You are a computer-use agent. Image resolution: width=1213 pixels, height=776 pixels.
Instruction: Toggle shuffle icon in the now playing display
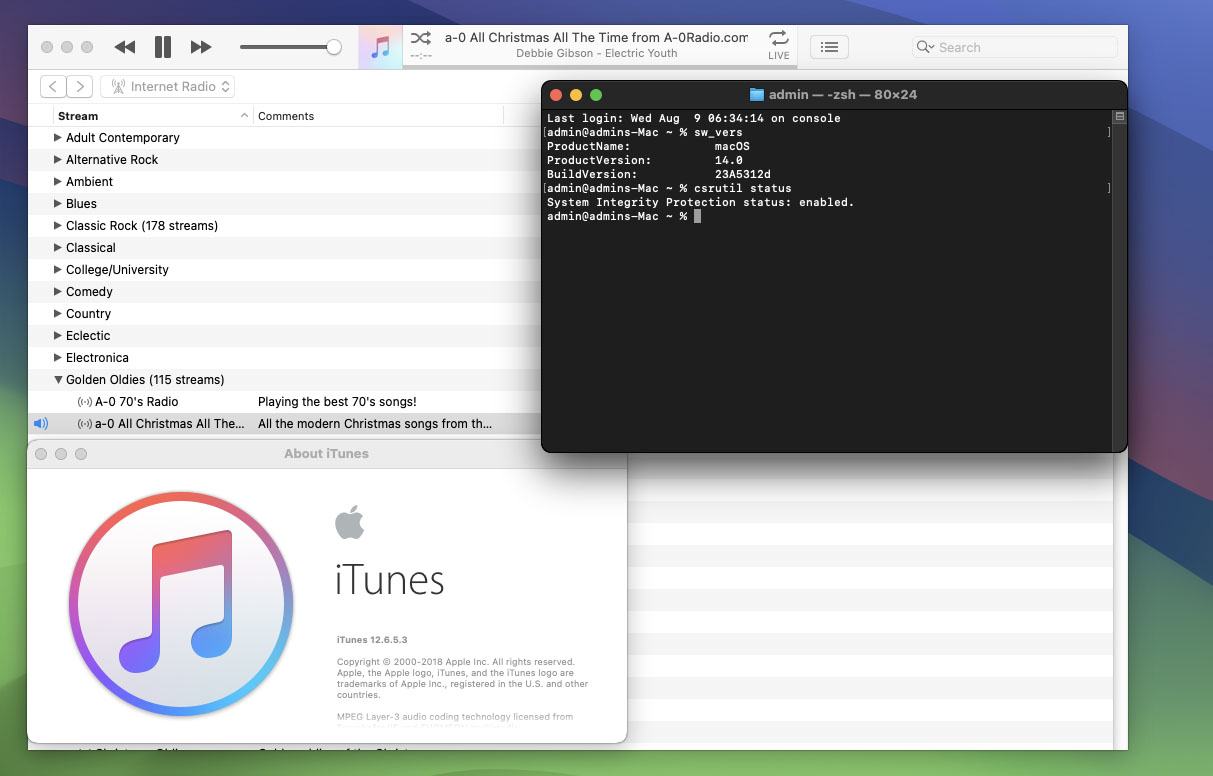(x=421, y=38)
